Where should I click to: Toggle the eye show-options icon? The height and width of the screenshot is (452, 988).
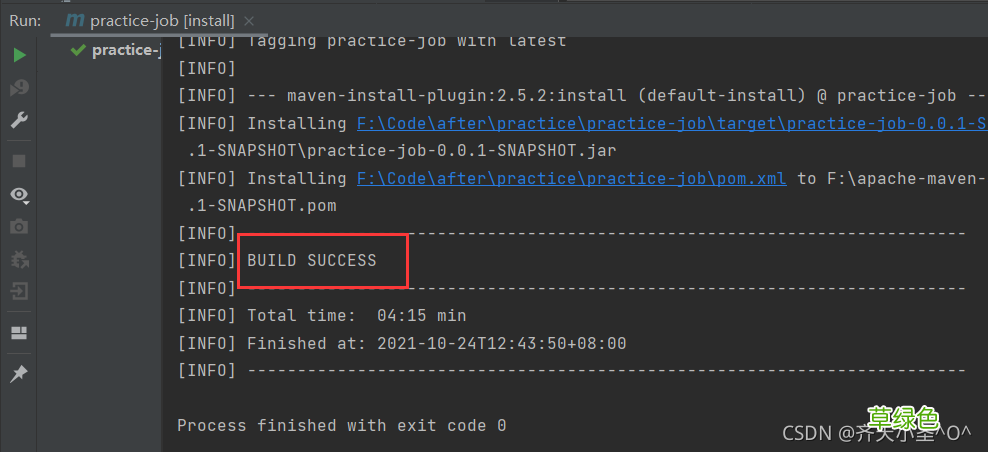click(18, 194)
